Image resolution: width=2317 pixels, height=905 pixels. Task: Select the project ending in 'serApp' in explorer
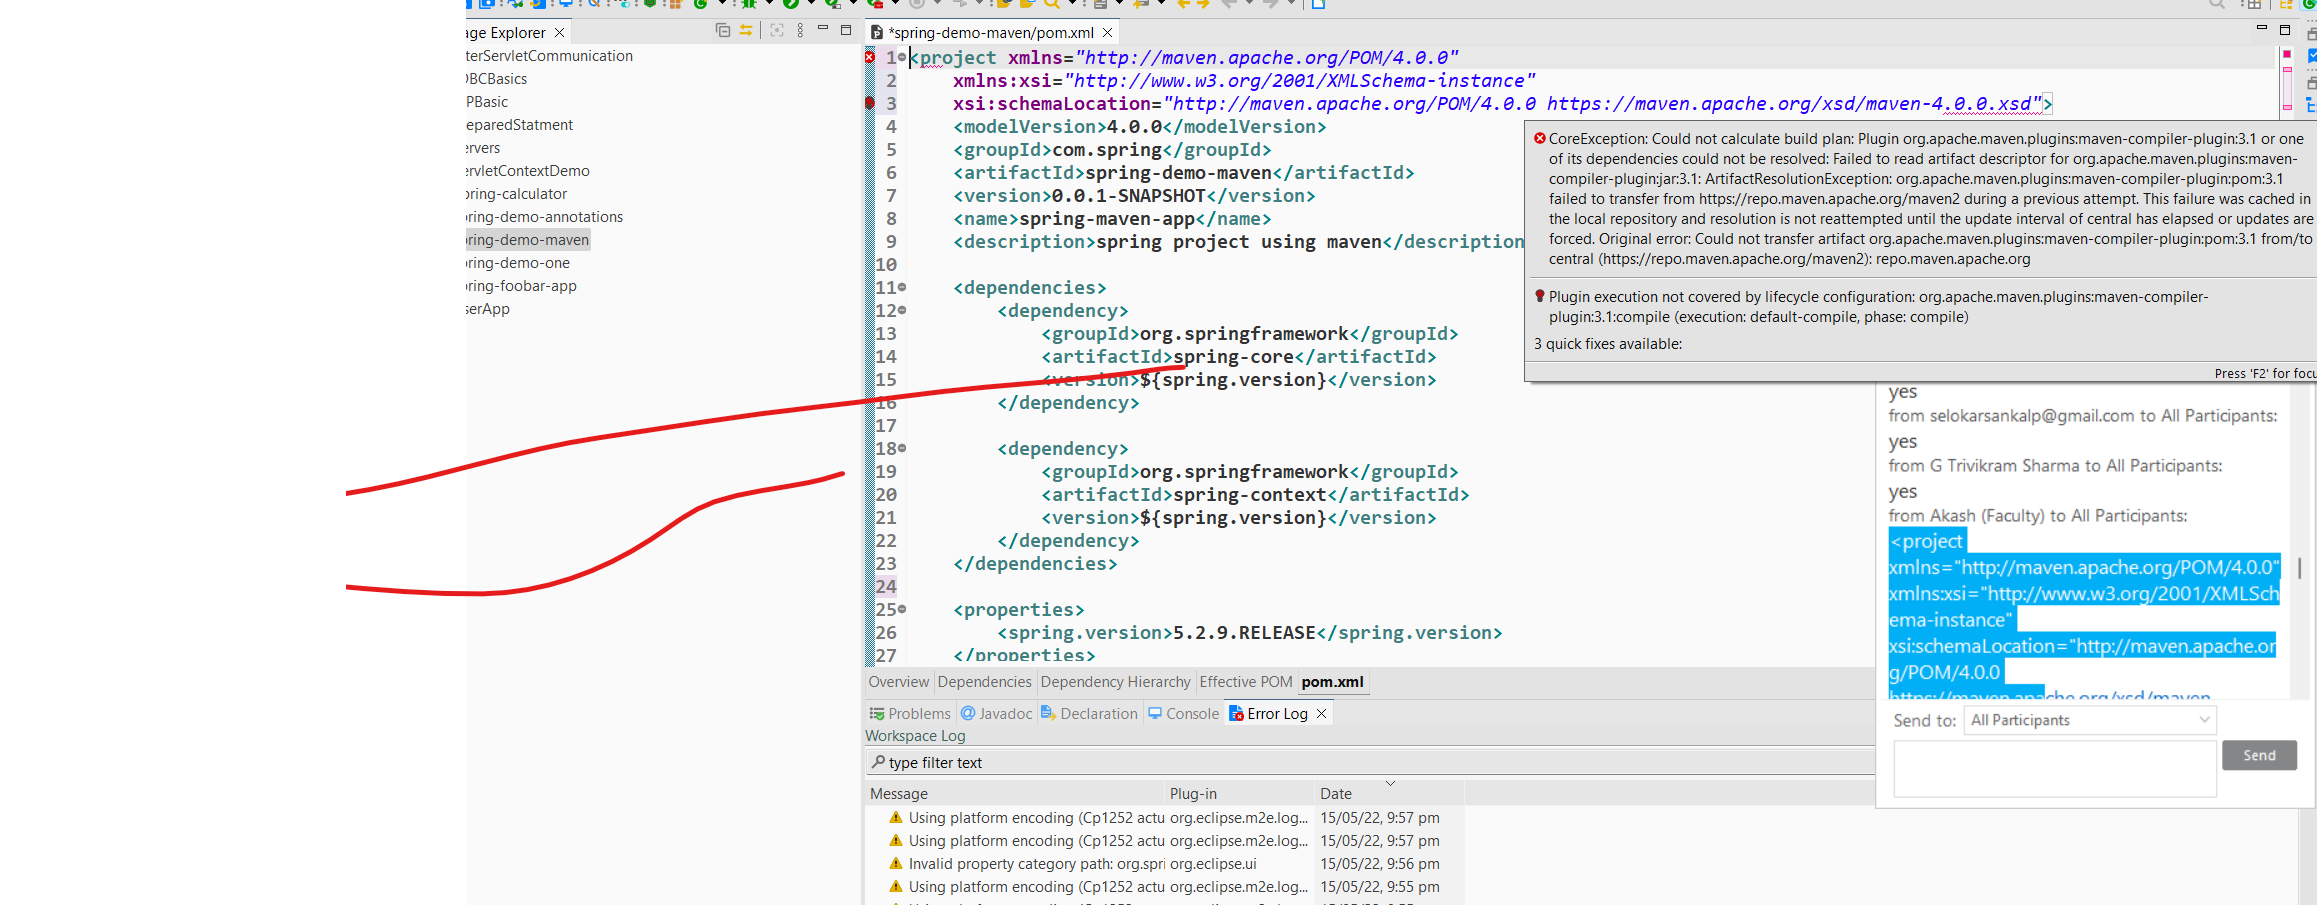pos(488,309)
